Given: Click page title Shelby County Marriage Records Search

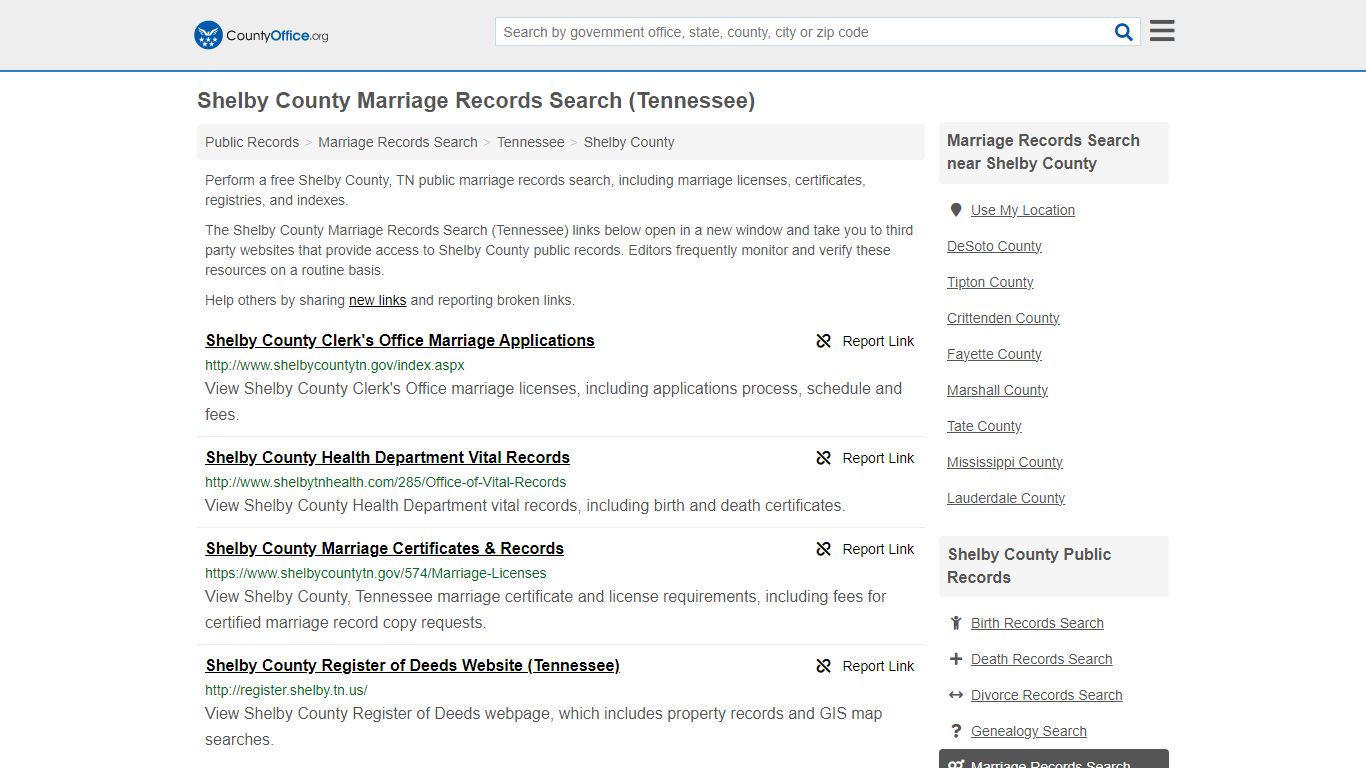Looking at the screenshot, I should [x=476, y=101].
